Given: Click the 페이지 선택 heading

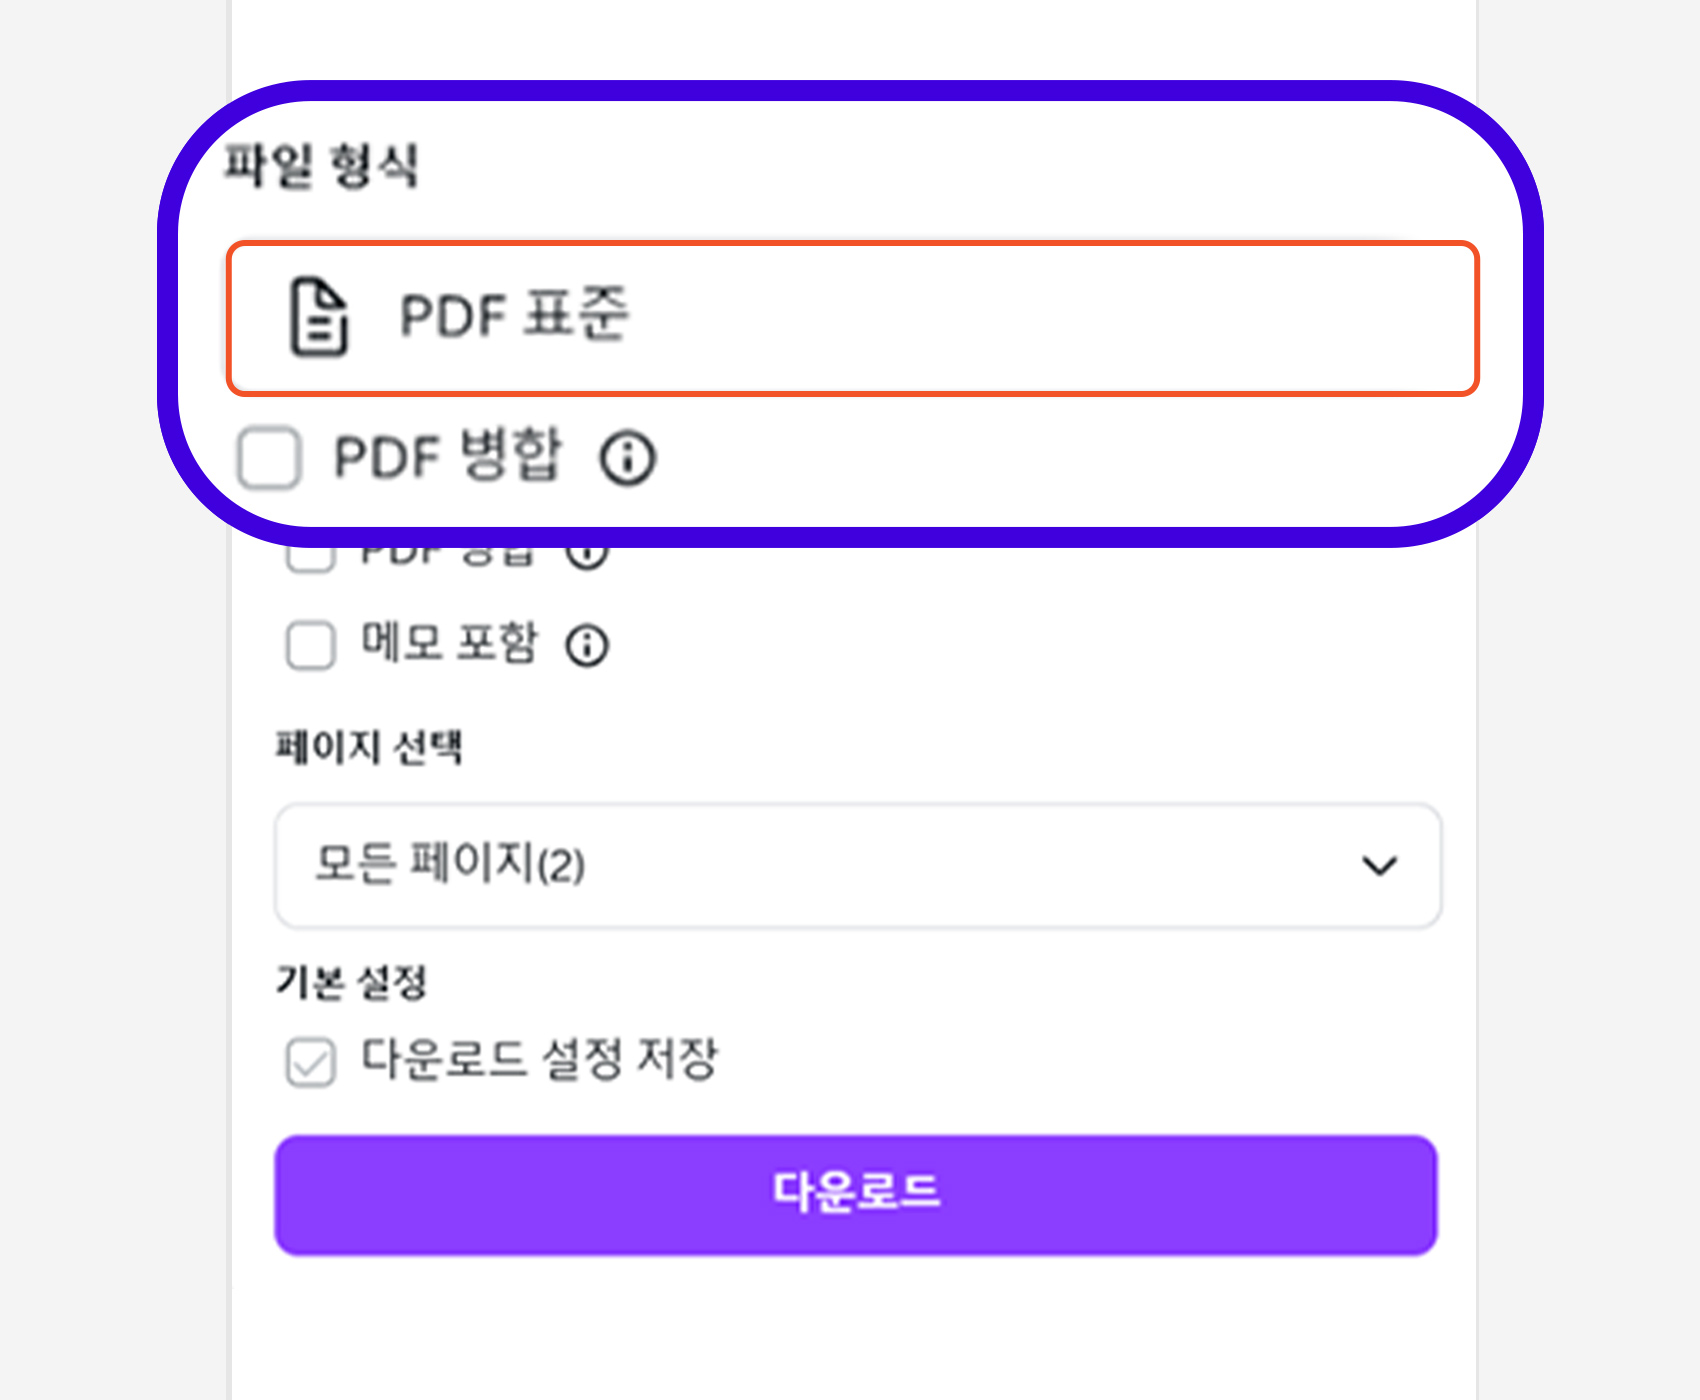Looking at the screenshot, I should coord(369,747).
